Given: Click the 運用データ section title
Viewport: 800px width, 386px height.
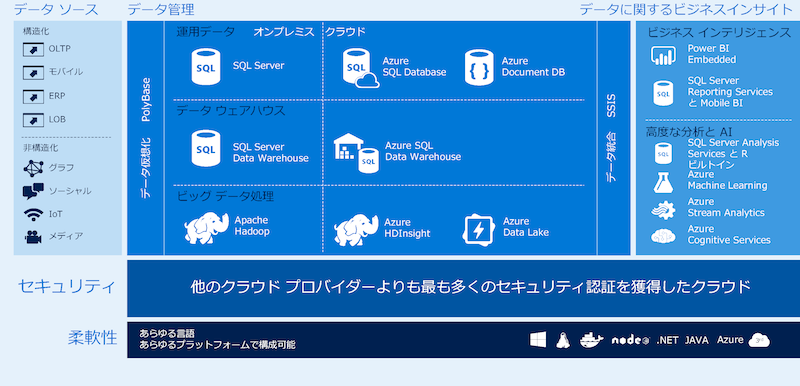Looking at the screenshot, I should click(206, 32).
